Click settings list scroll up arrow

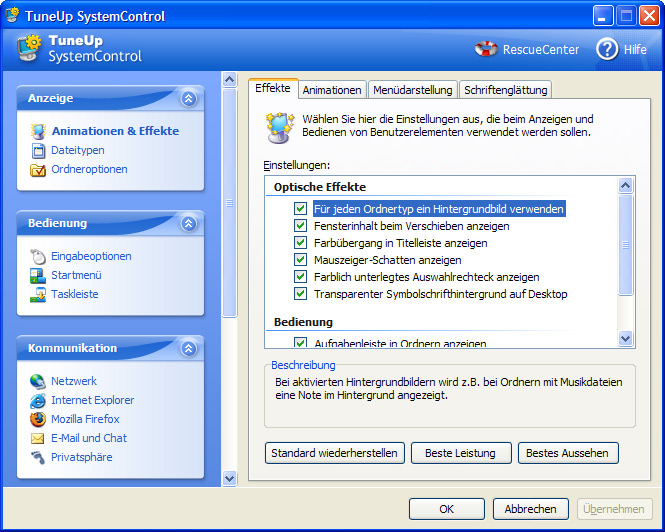point(626,185)
